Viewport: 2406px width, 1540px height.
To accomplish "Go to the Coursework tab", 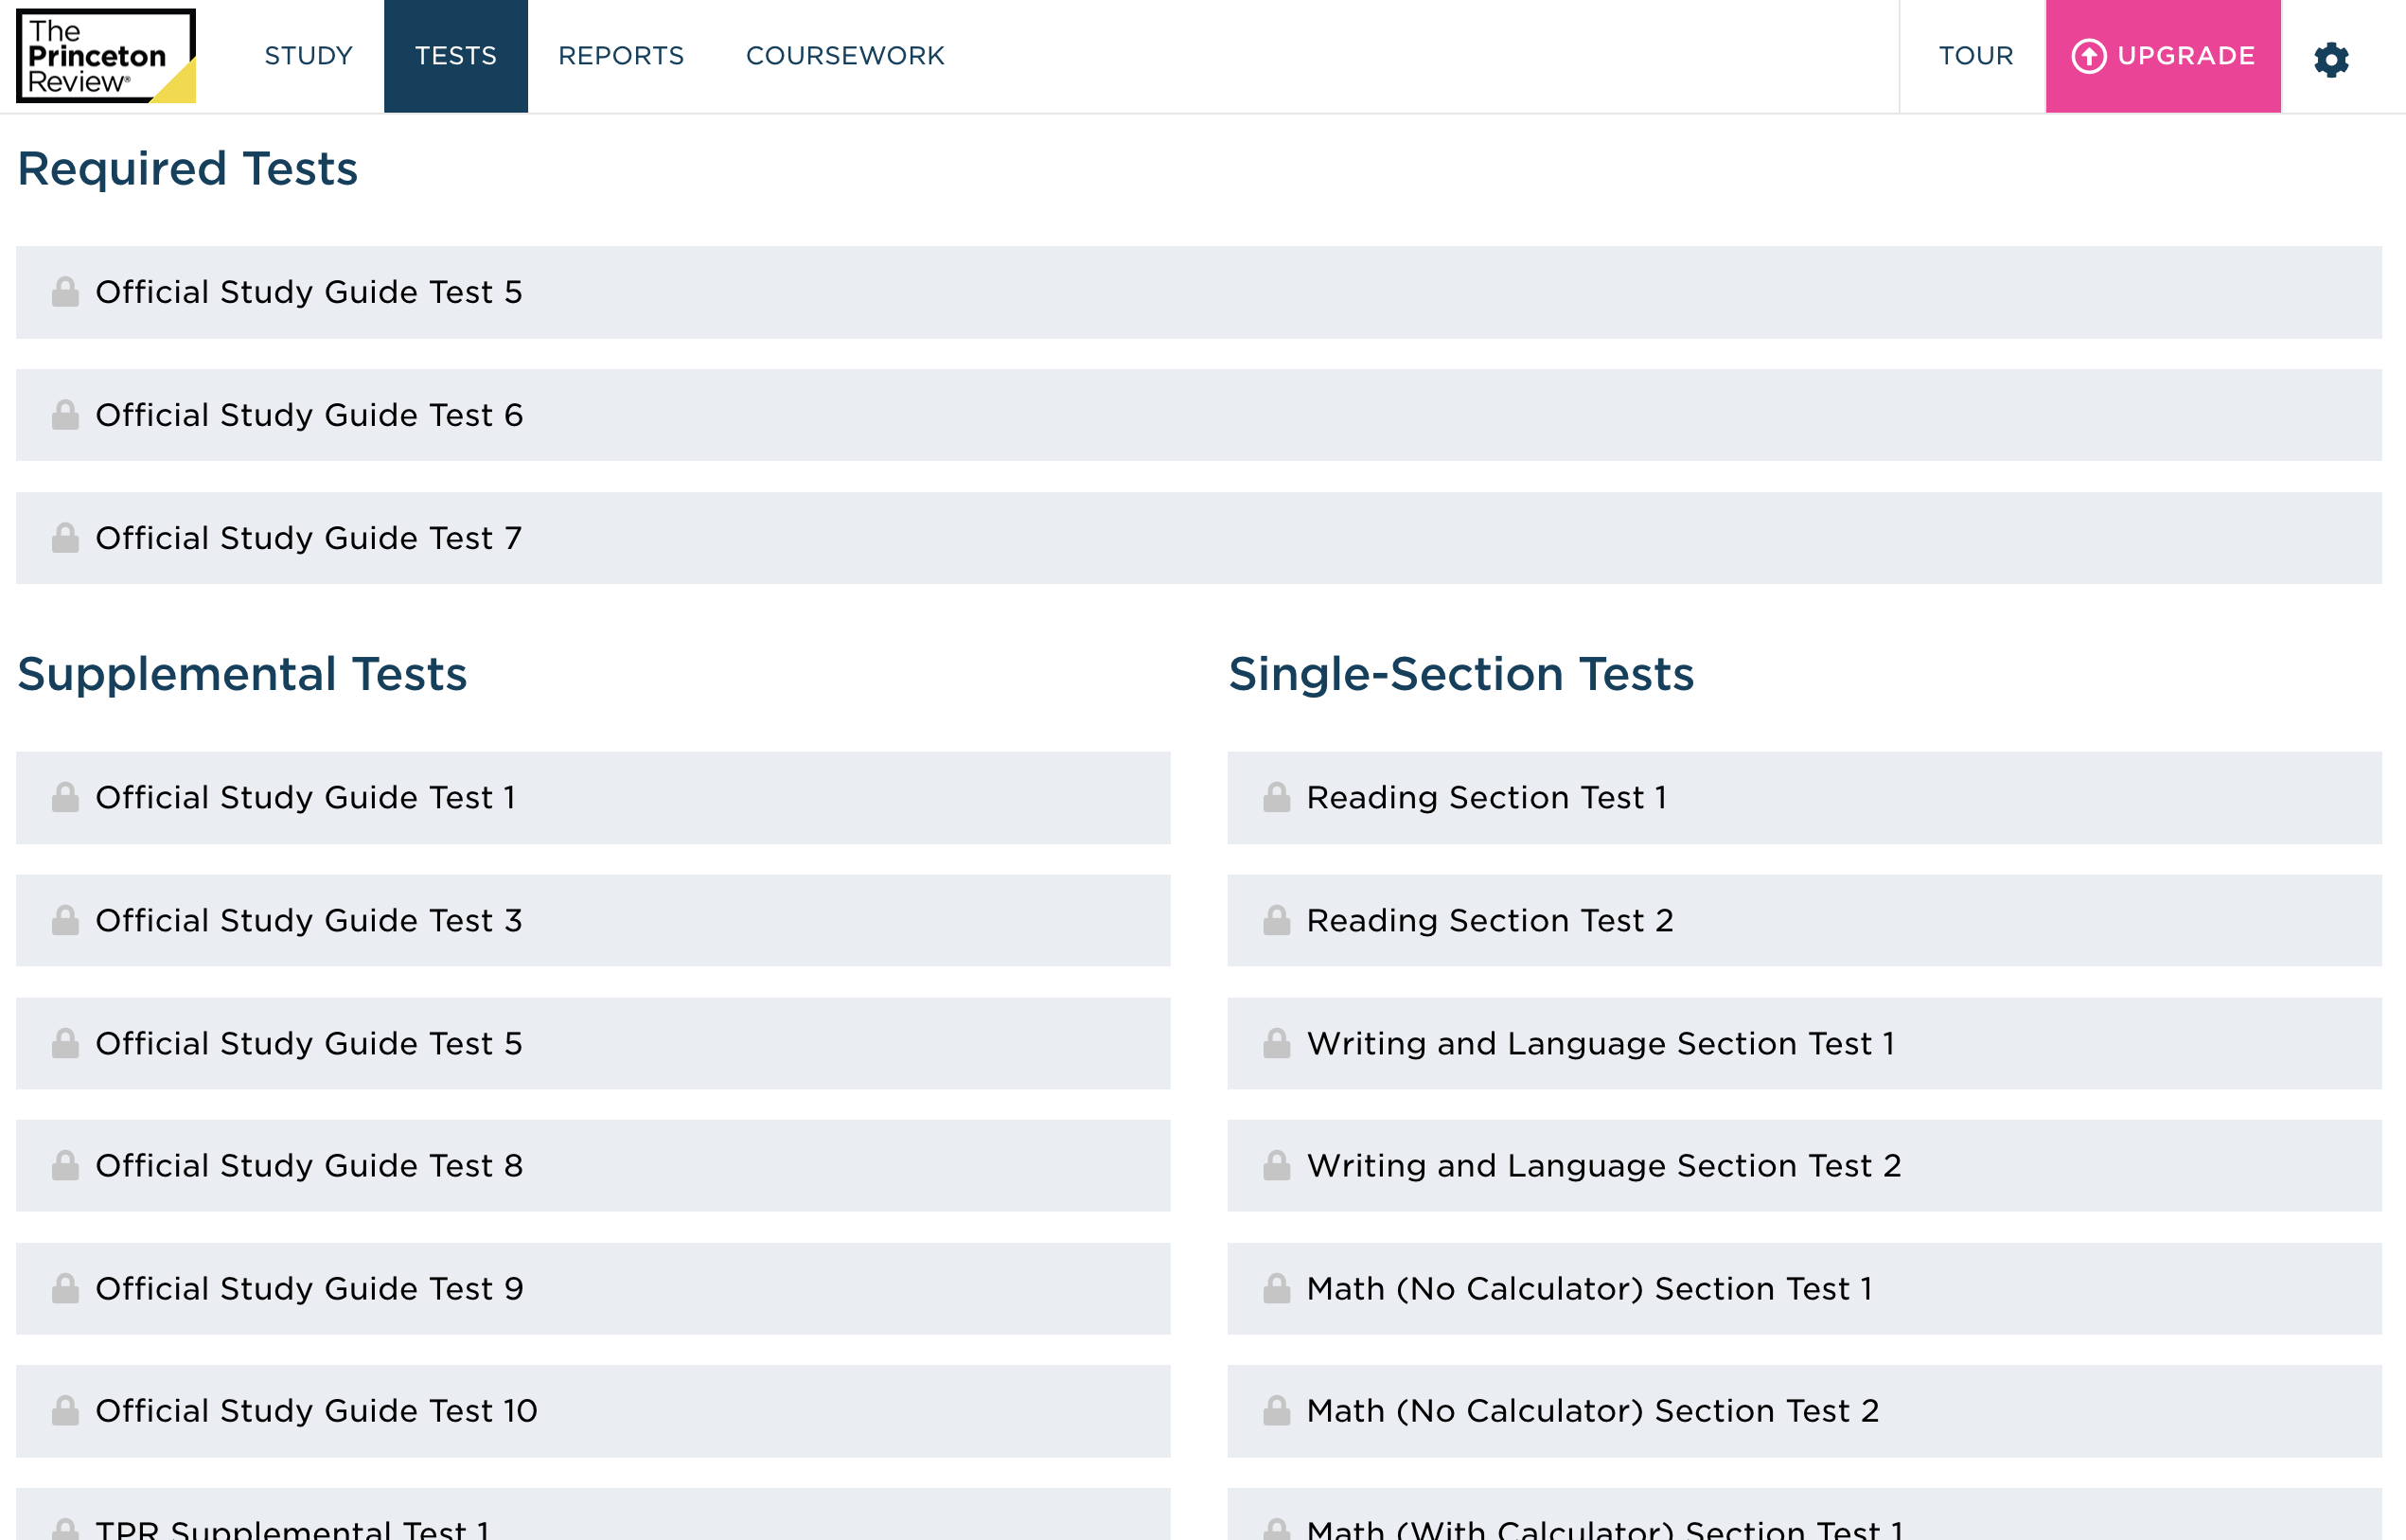I will point(845,56).
